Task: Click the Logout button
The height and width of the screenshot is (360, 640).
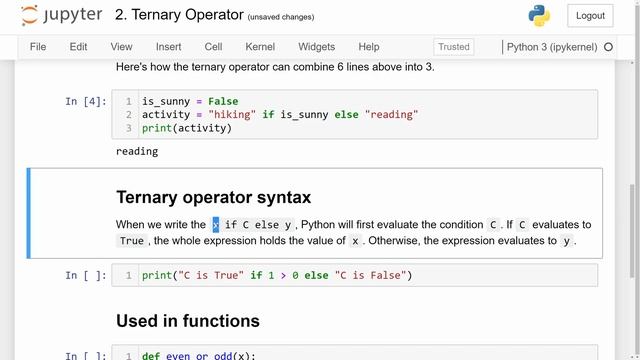Action: [x=590, y=16]
